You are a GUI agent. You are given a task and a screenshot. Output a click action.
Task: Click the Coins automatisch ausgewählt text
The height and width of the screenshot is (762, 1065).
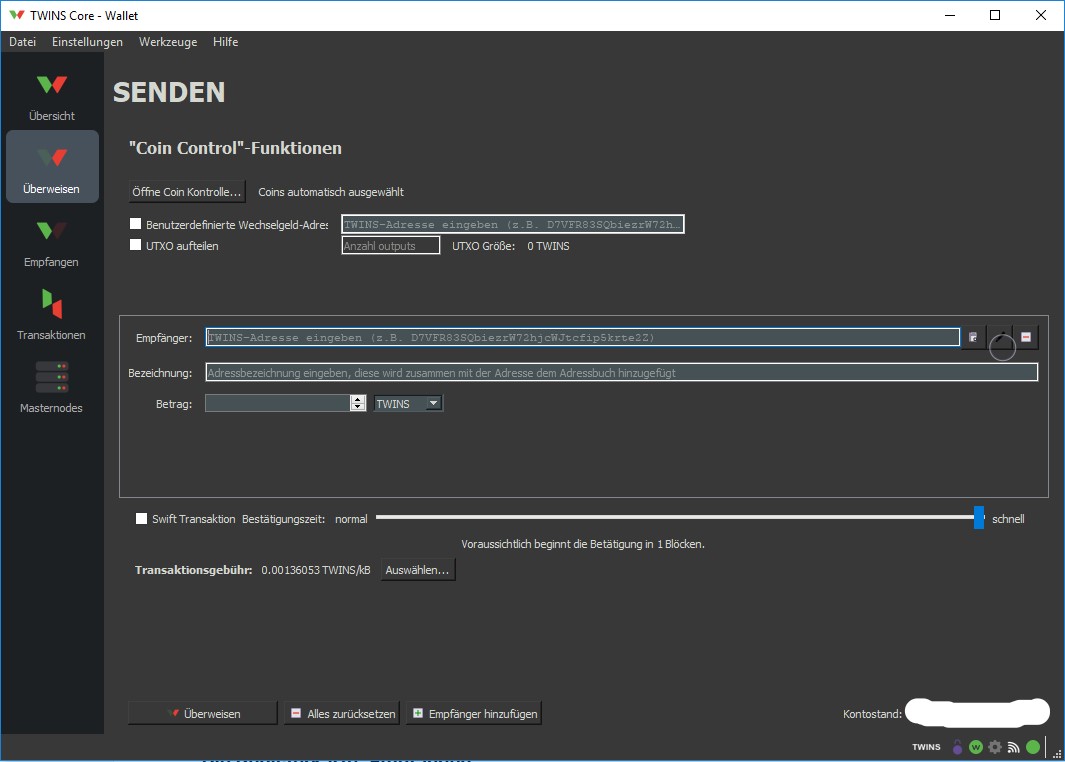coord(331,192)
